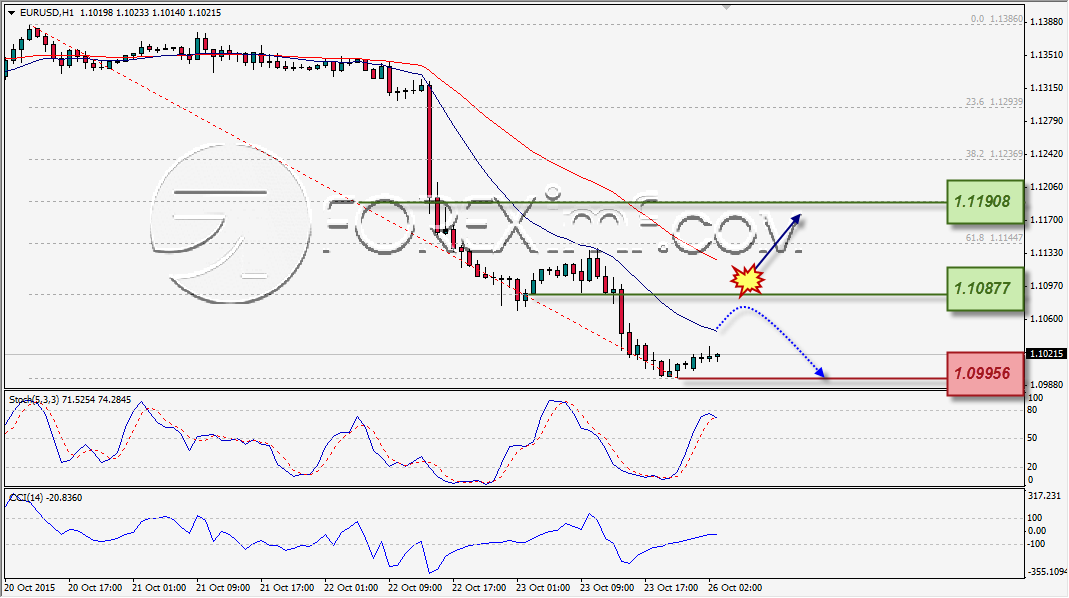This screenshot has width=1069, height=598.
Task: Click price scale value 1.13880
Action: tap(1047, 22)
